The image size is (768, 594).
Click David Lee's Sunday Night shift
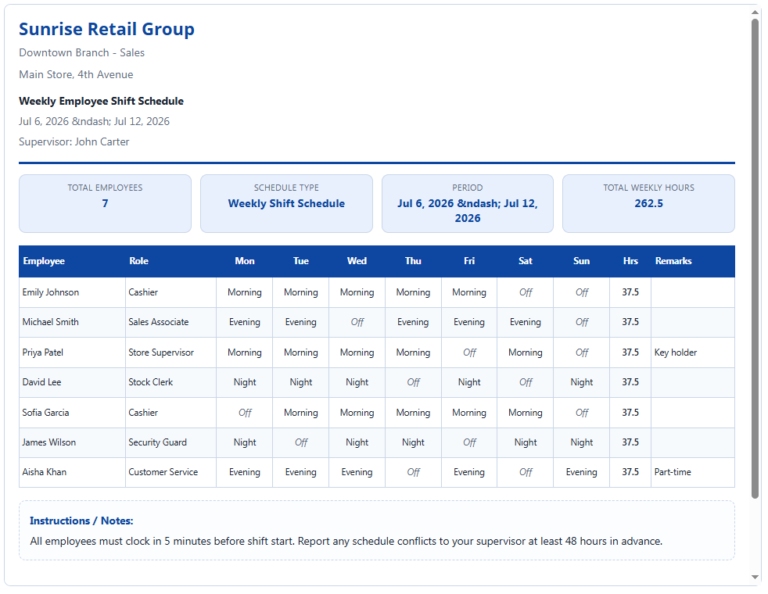(x=581, y=382)
